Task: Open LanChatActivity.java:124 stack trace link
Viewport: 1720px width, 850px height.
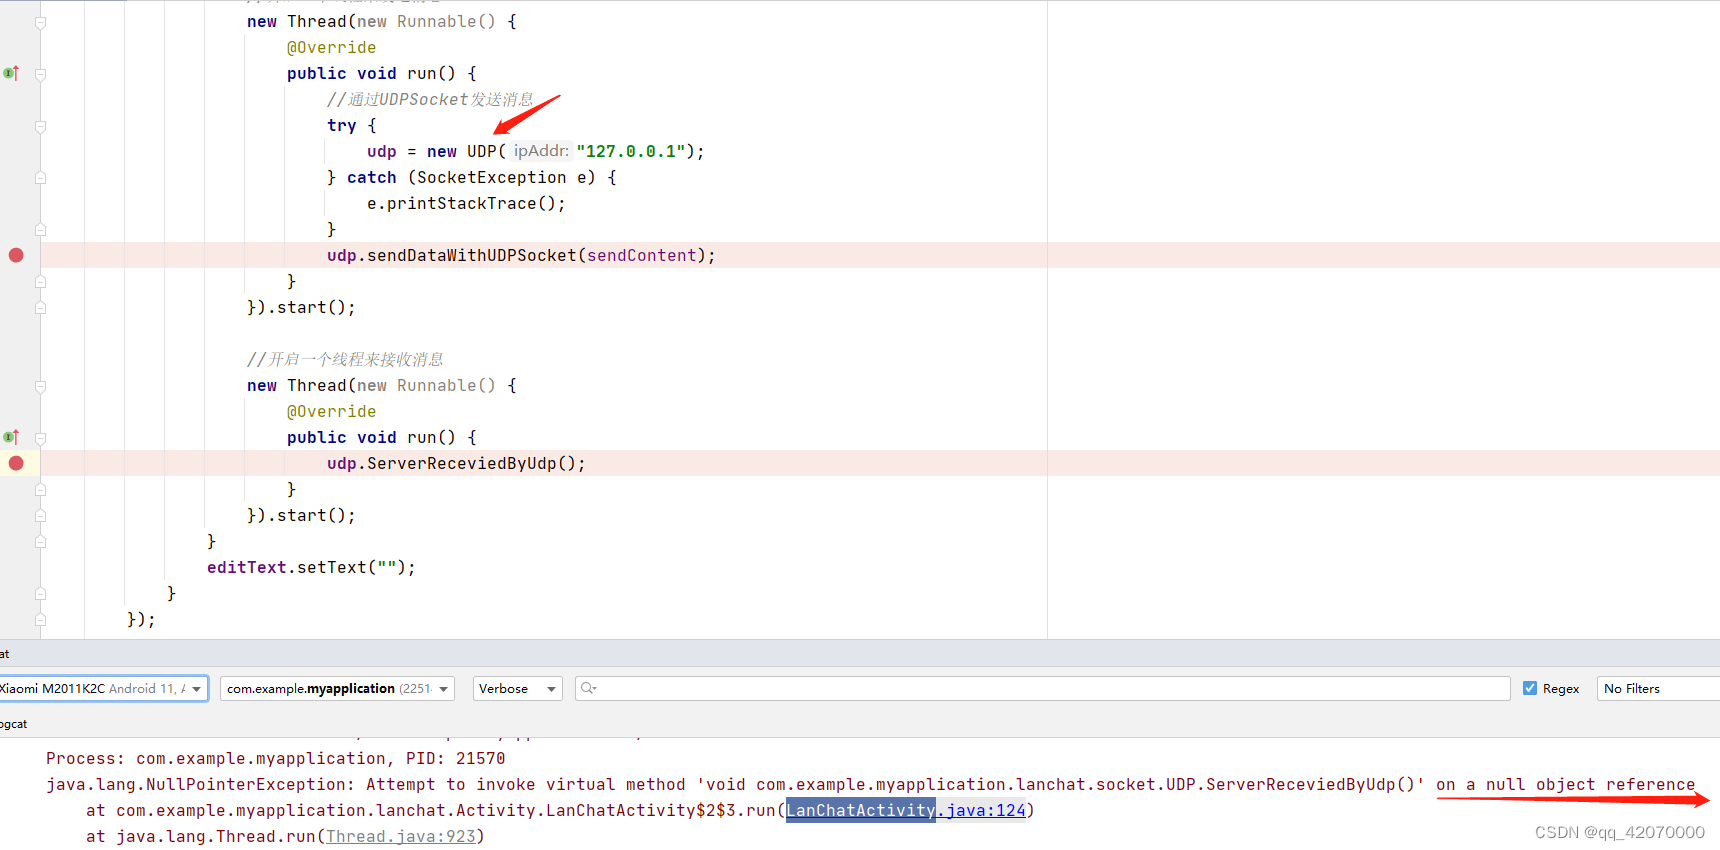Action: 906,810
